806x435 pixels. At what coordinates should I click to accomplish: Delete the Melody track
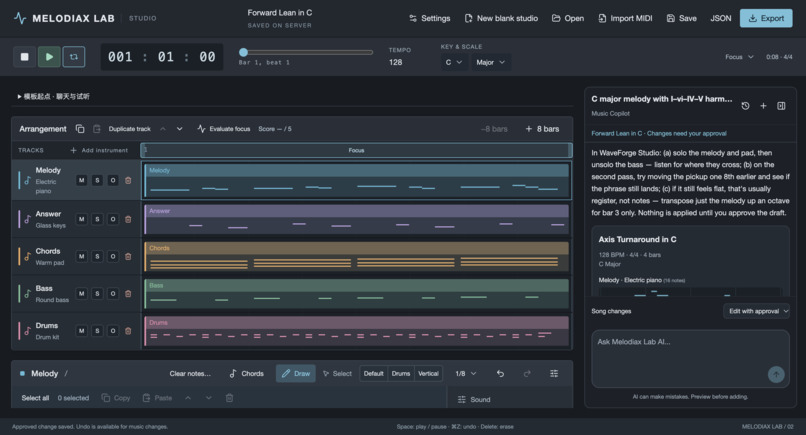pyautogui.click(x=128, y=180)
